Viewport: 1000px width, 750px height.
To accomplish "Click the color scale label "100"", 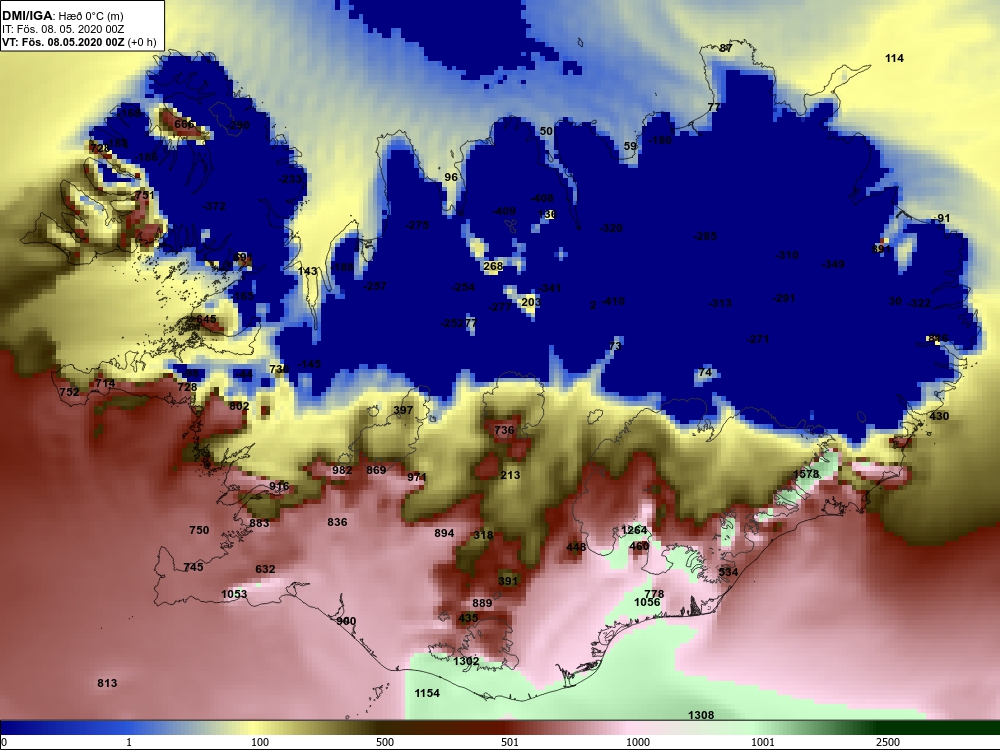I will click(x=260, y=742).
